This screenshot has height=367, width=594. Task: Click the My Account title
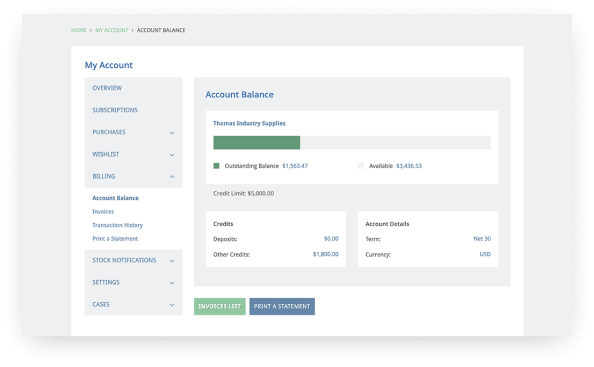[109, 65]
